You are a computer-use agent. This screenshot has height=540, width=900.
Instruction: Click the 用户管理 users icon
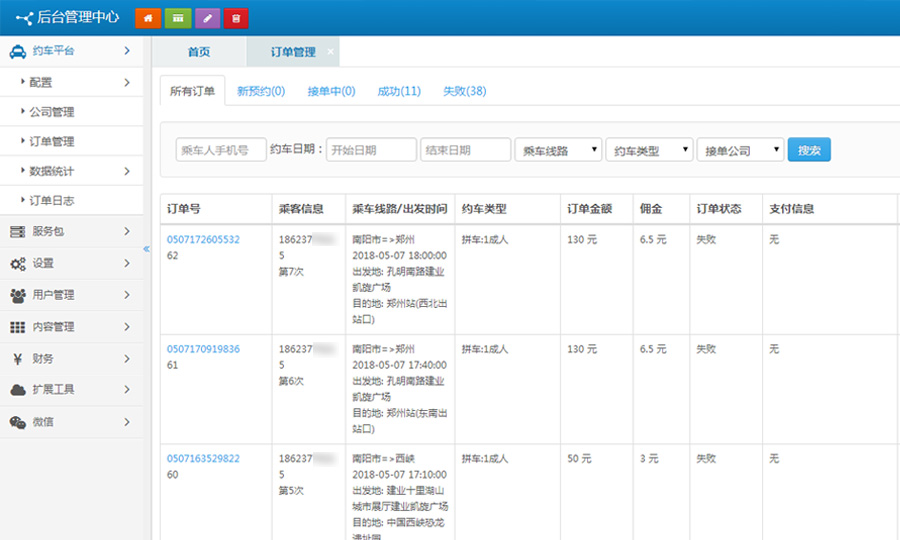point(17,295)
